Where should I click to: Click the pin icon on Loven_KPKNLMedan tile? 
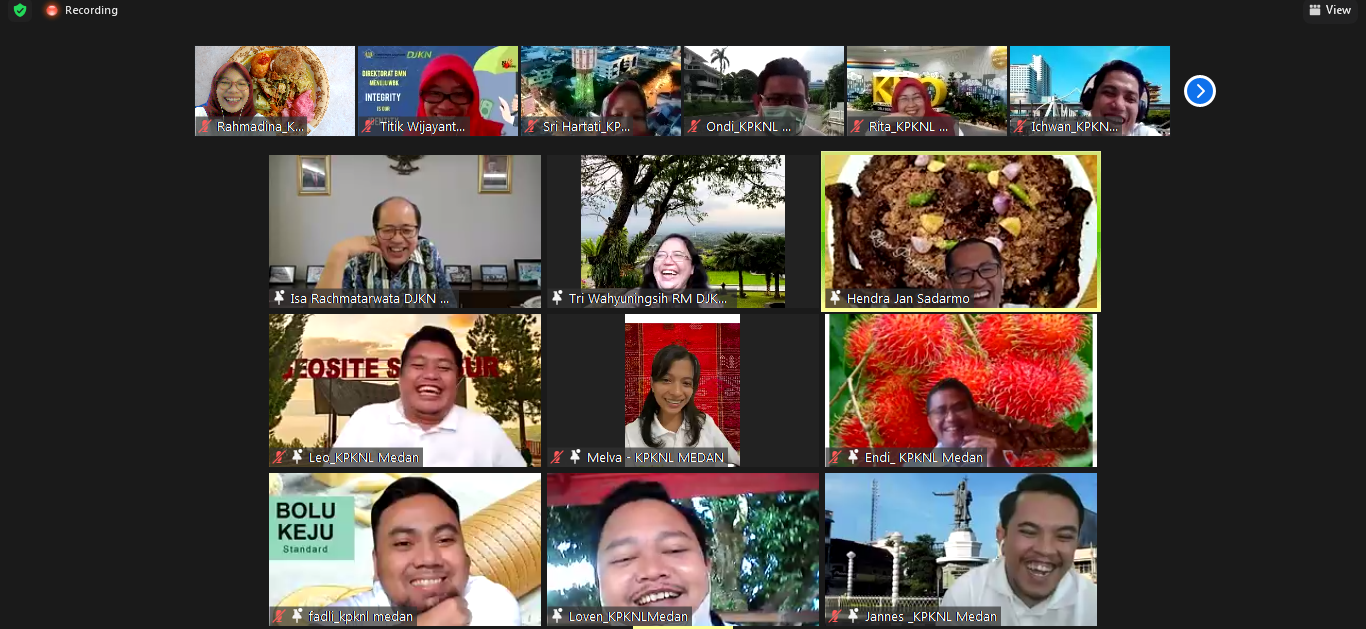[x=557, y=616]
